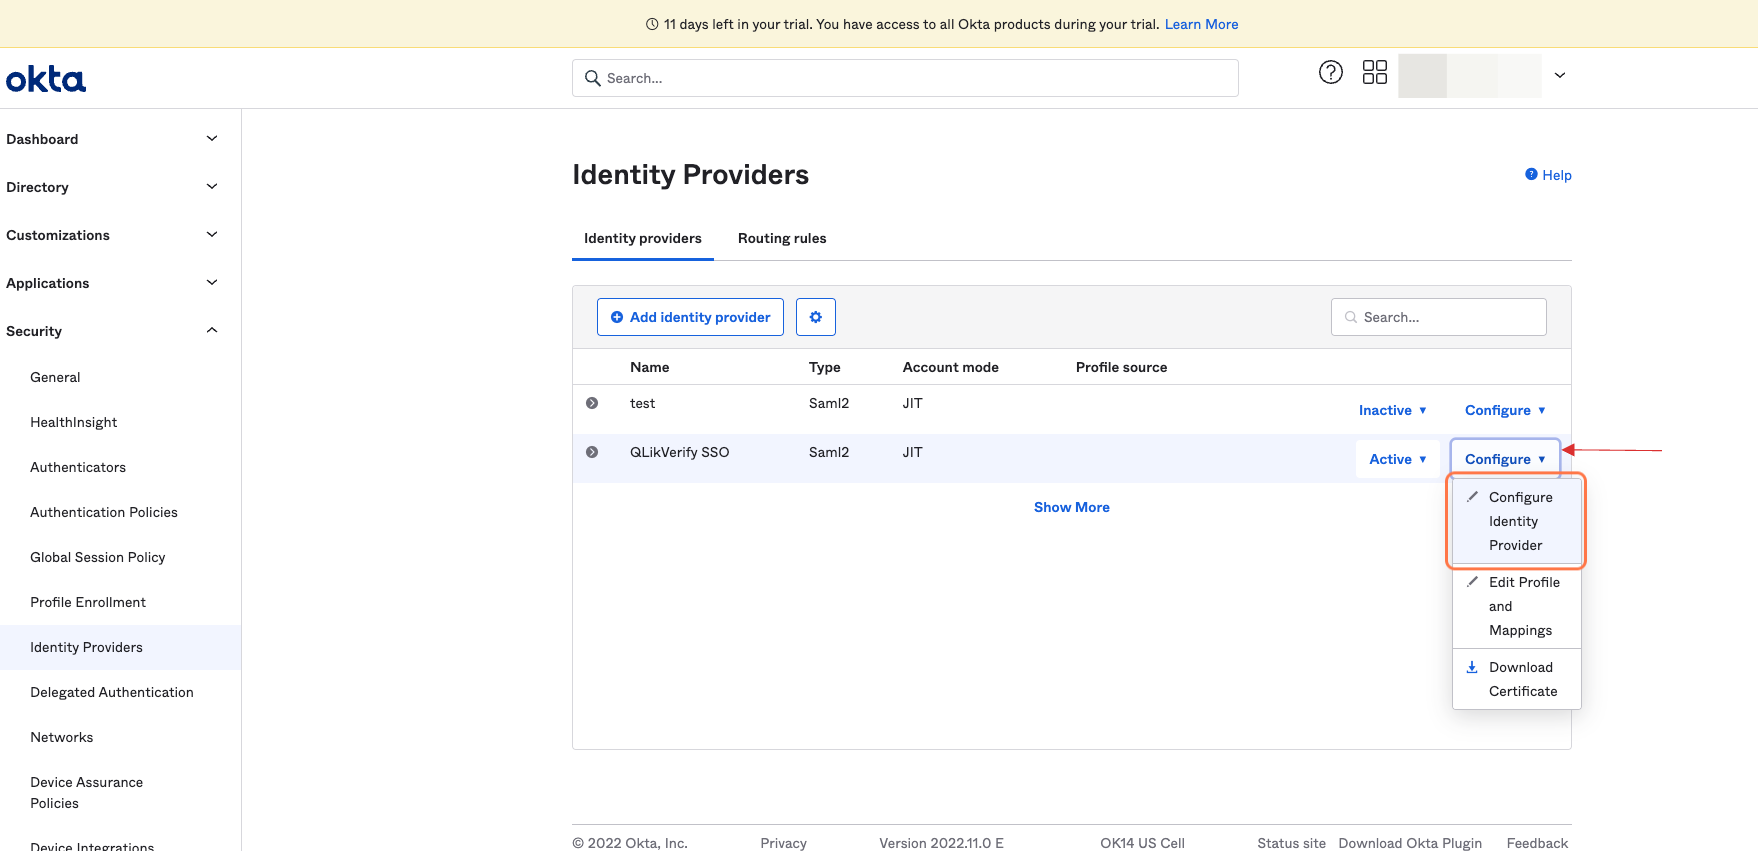Click the Privacy footer link
1758x851 pixels.
783,843
